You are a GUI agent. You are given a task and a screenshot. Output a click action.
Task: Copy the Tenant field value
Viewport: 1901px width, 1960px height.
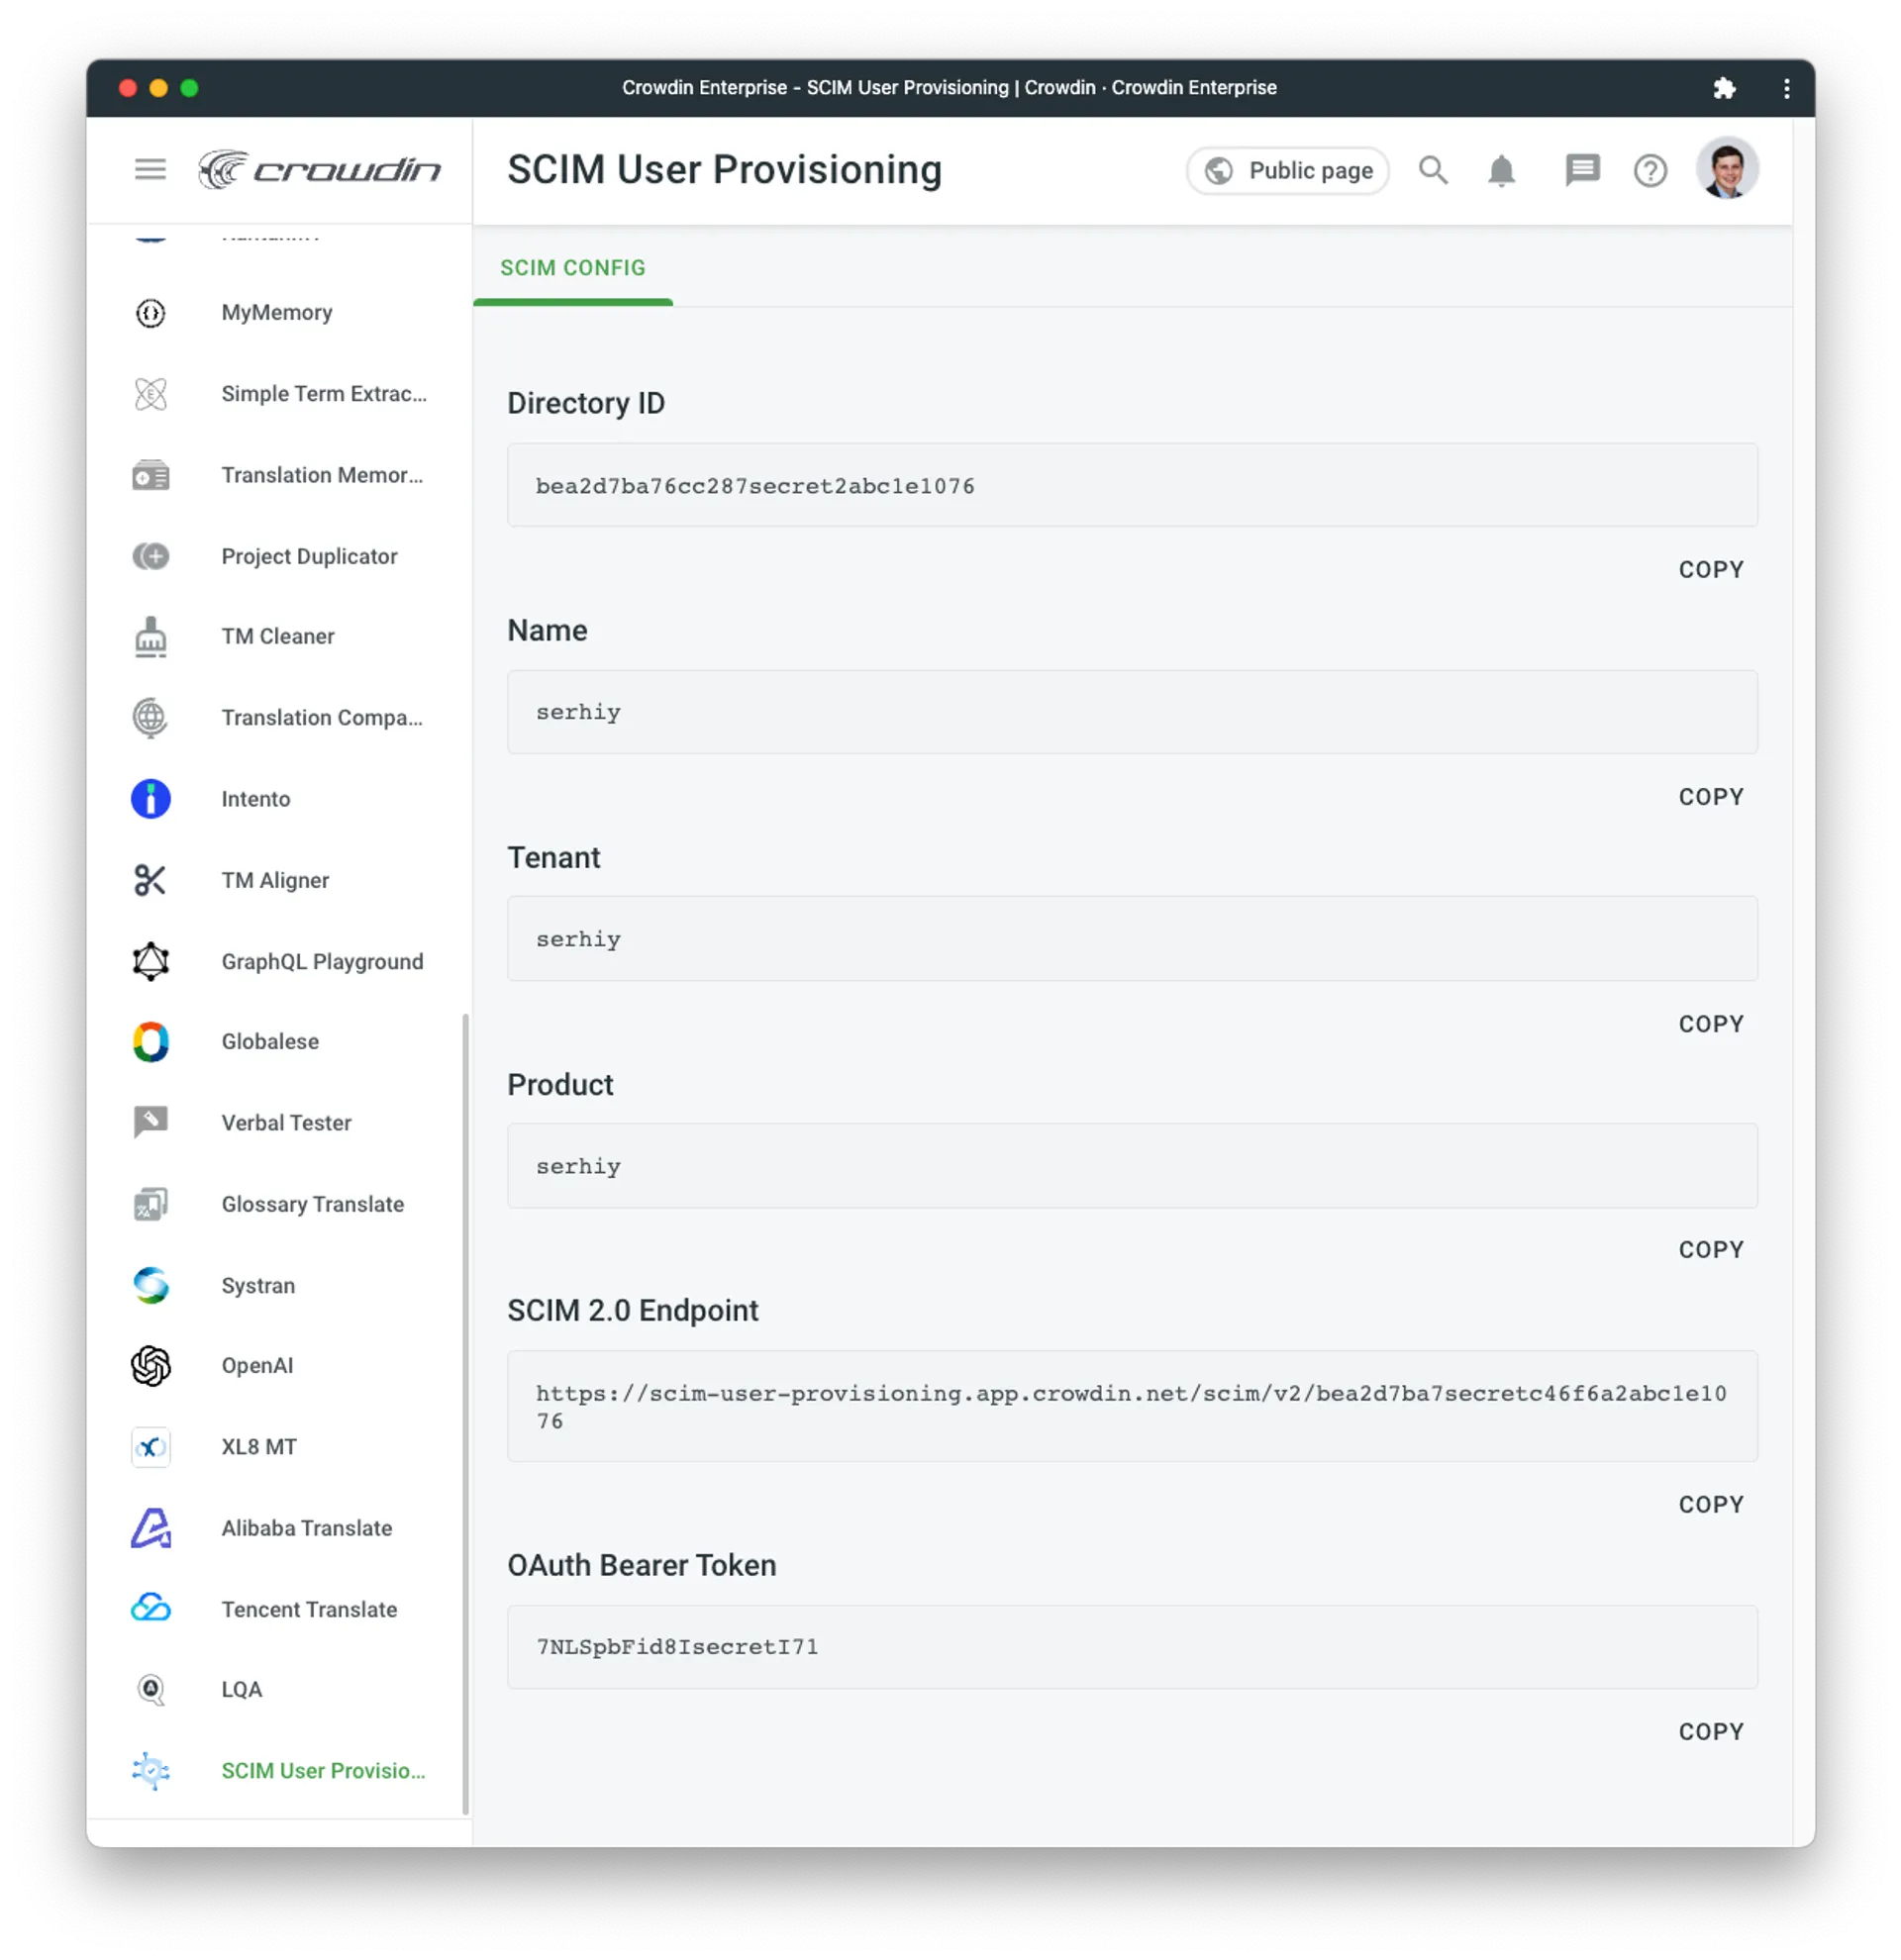click(x=1710, y=1023)
